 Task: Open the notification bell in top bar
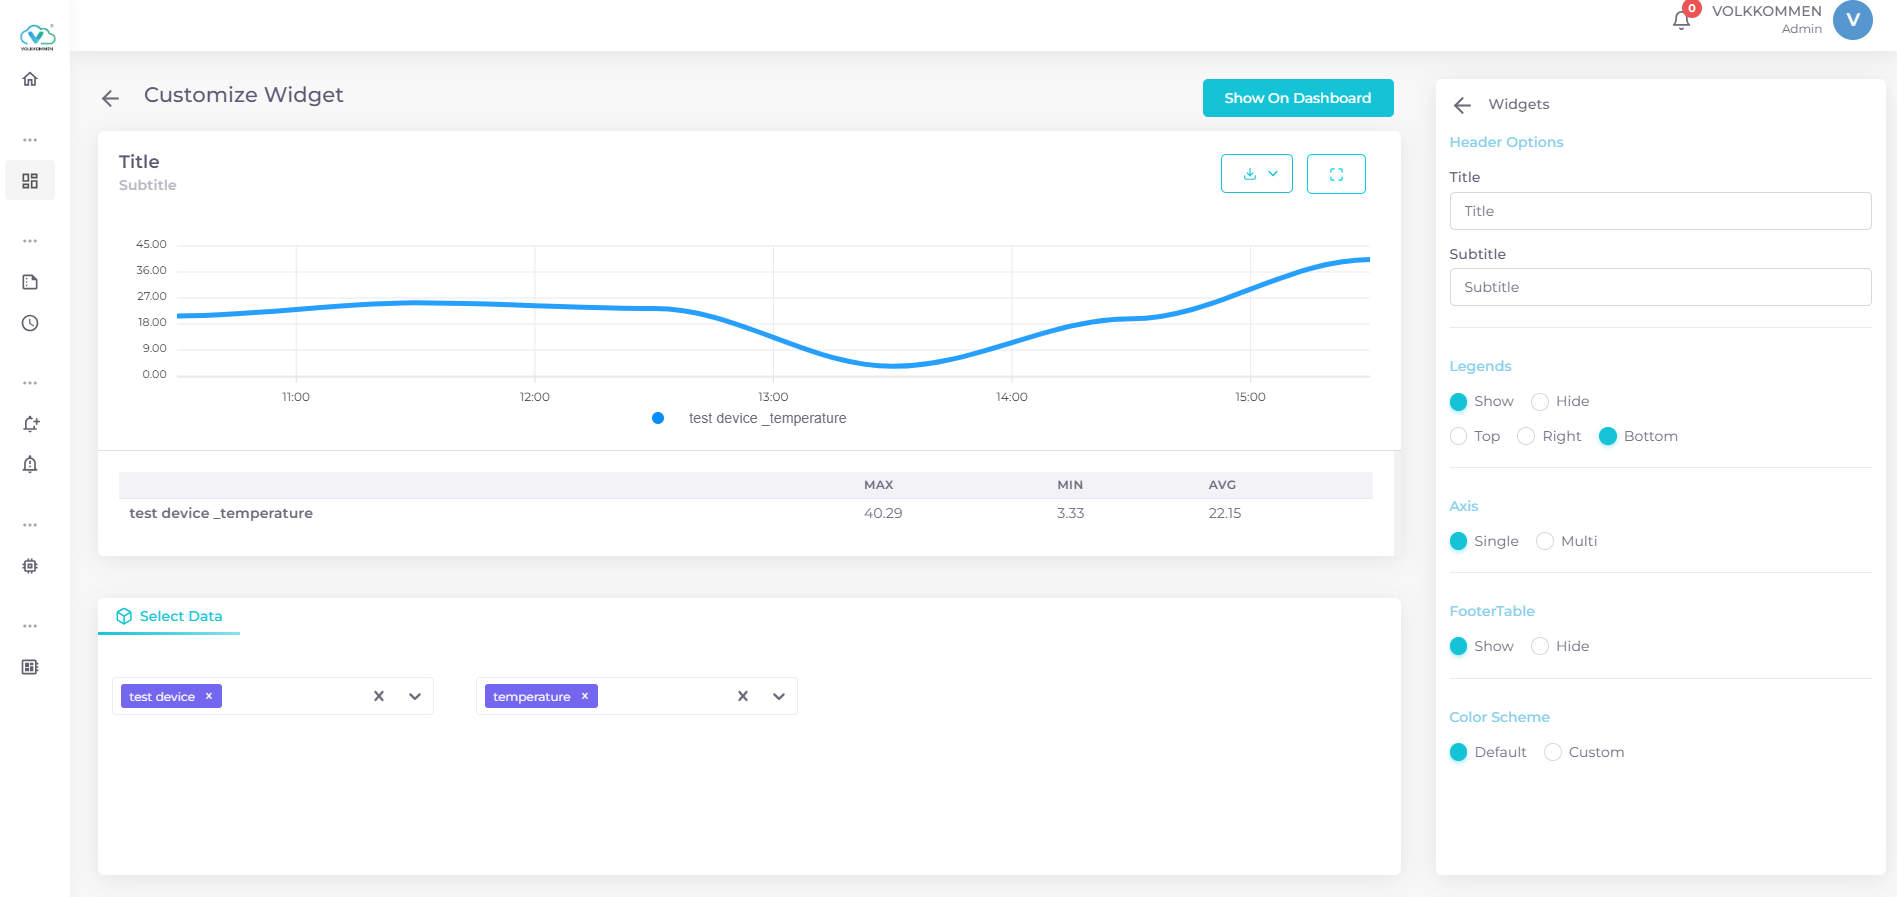pyautogui.click(x=1681, y=21)
